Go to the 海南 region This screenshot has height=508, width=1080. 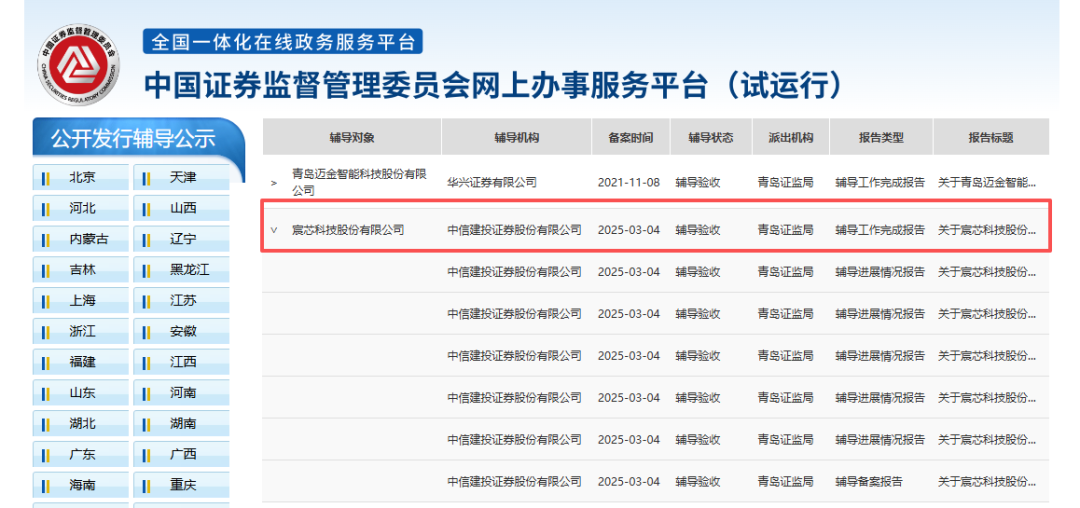tap(81, 485)
